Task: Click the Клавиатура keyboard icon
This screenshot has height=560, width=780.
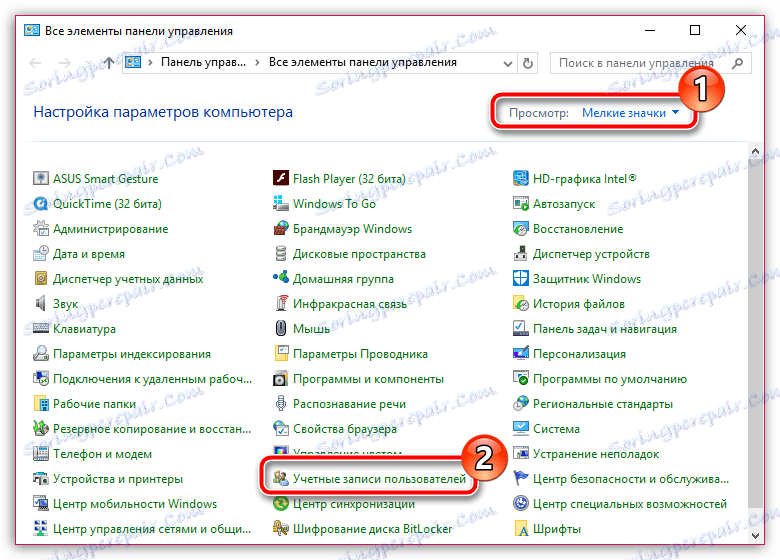Action: coord(40,329)
